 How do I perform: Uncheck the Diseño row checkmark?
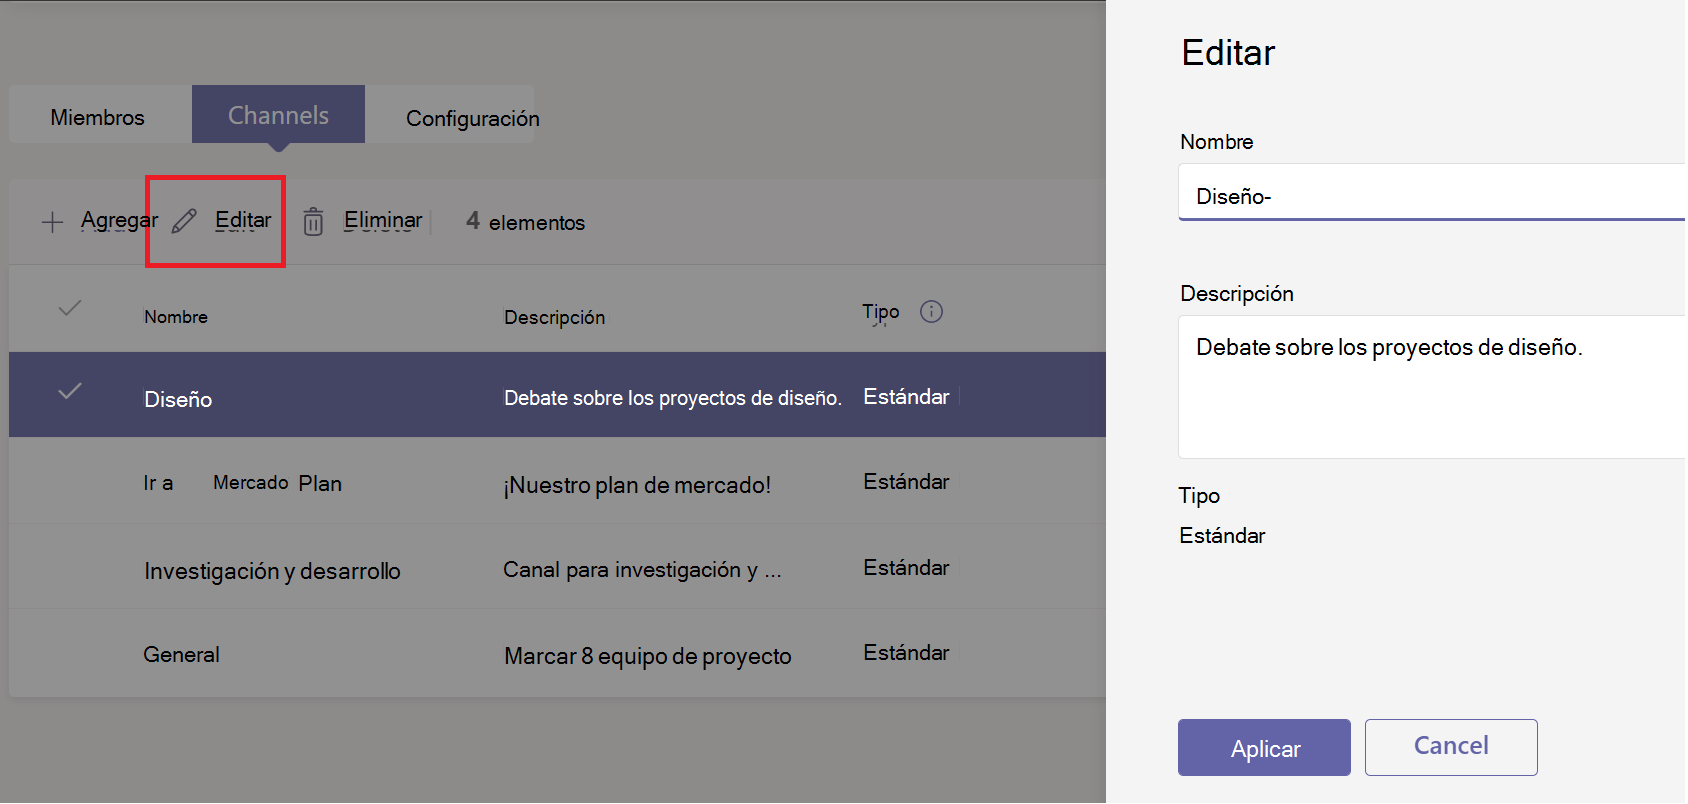coord(69,391)
